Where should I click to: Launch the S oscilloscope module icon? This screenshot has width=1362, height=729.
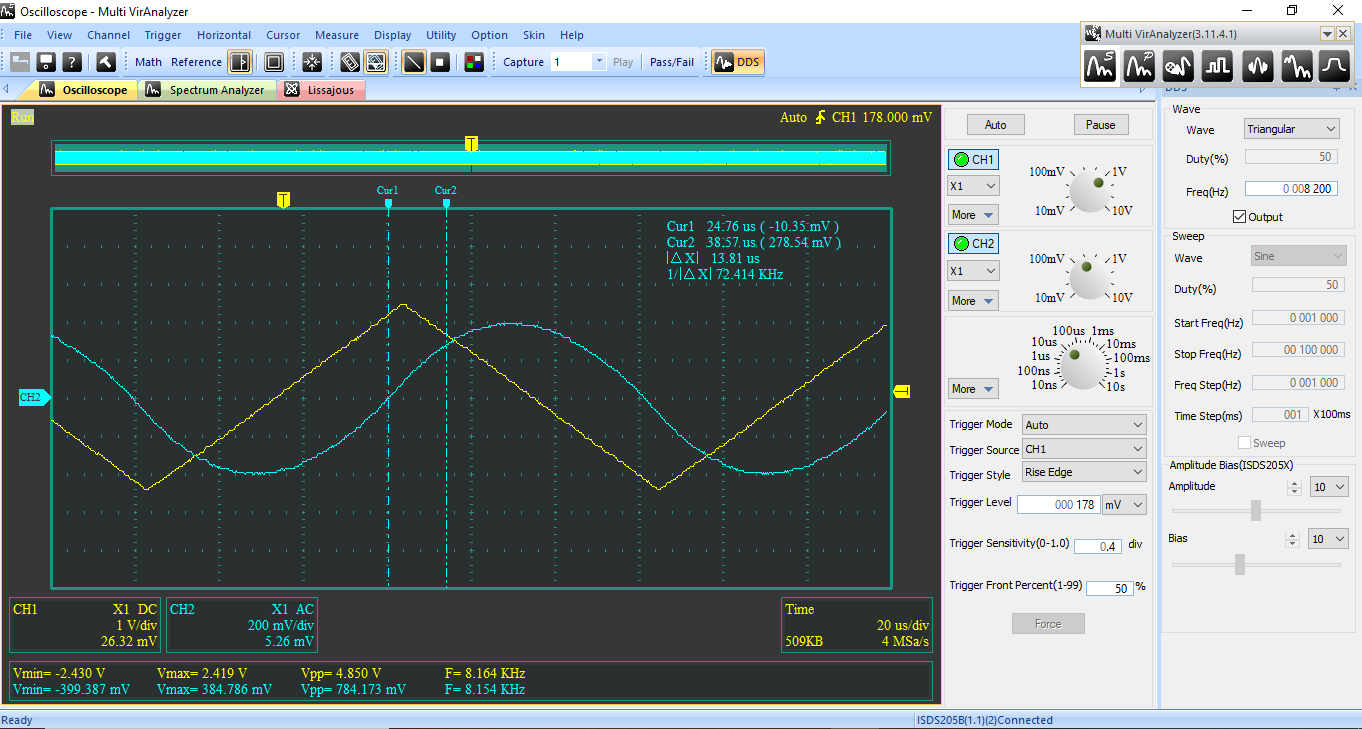[x=1101, y=66]
